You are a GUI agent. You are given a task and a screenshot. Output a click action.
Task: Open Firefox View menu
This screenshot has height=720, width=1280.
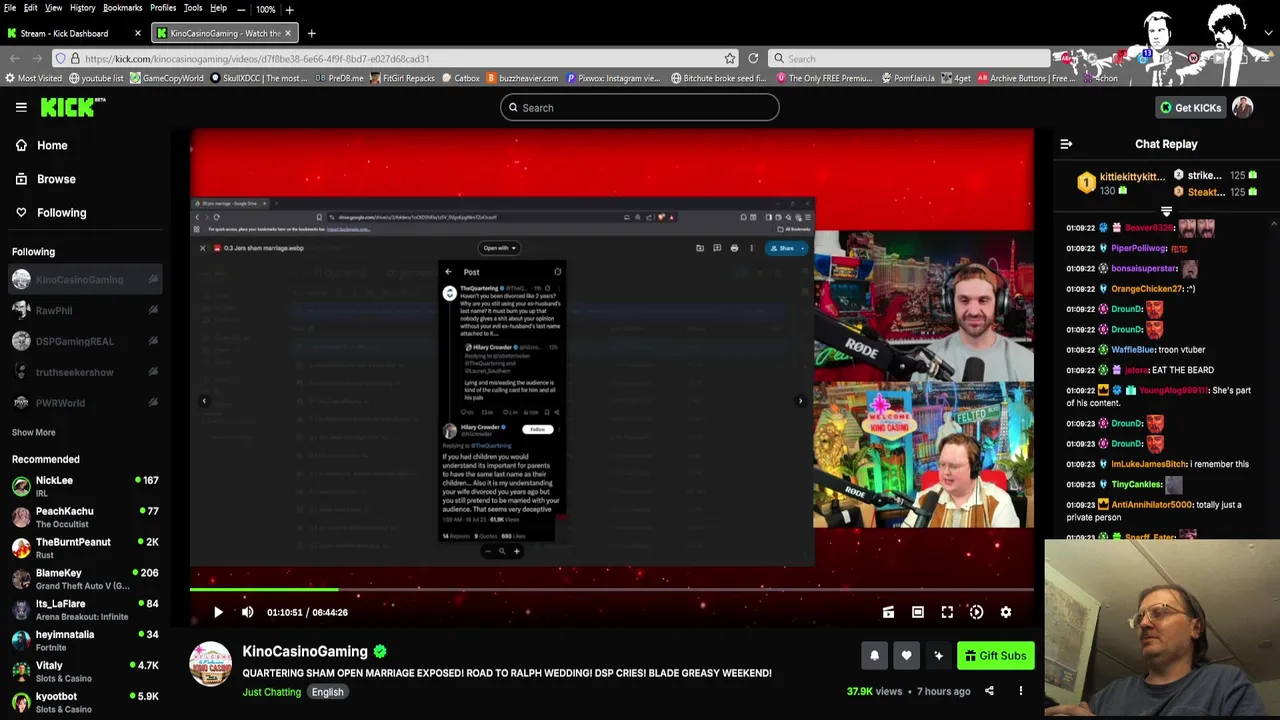click(53, 8)
